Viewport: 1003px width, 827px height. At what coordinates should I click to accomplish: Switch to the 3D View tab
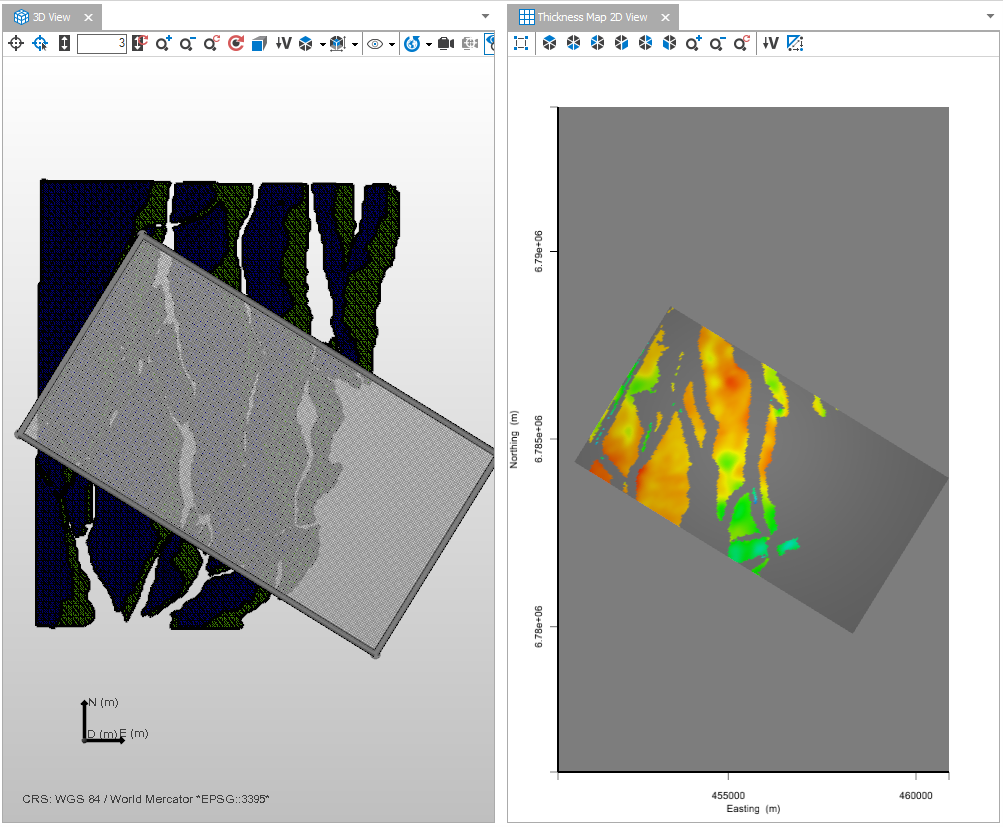coord(51,17)
